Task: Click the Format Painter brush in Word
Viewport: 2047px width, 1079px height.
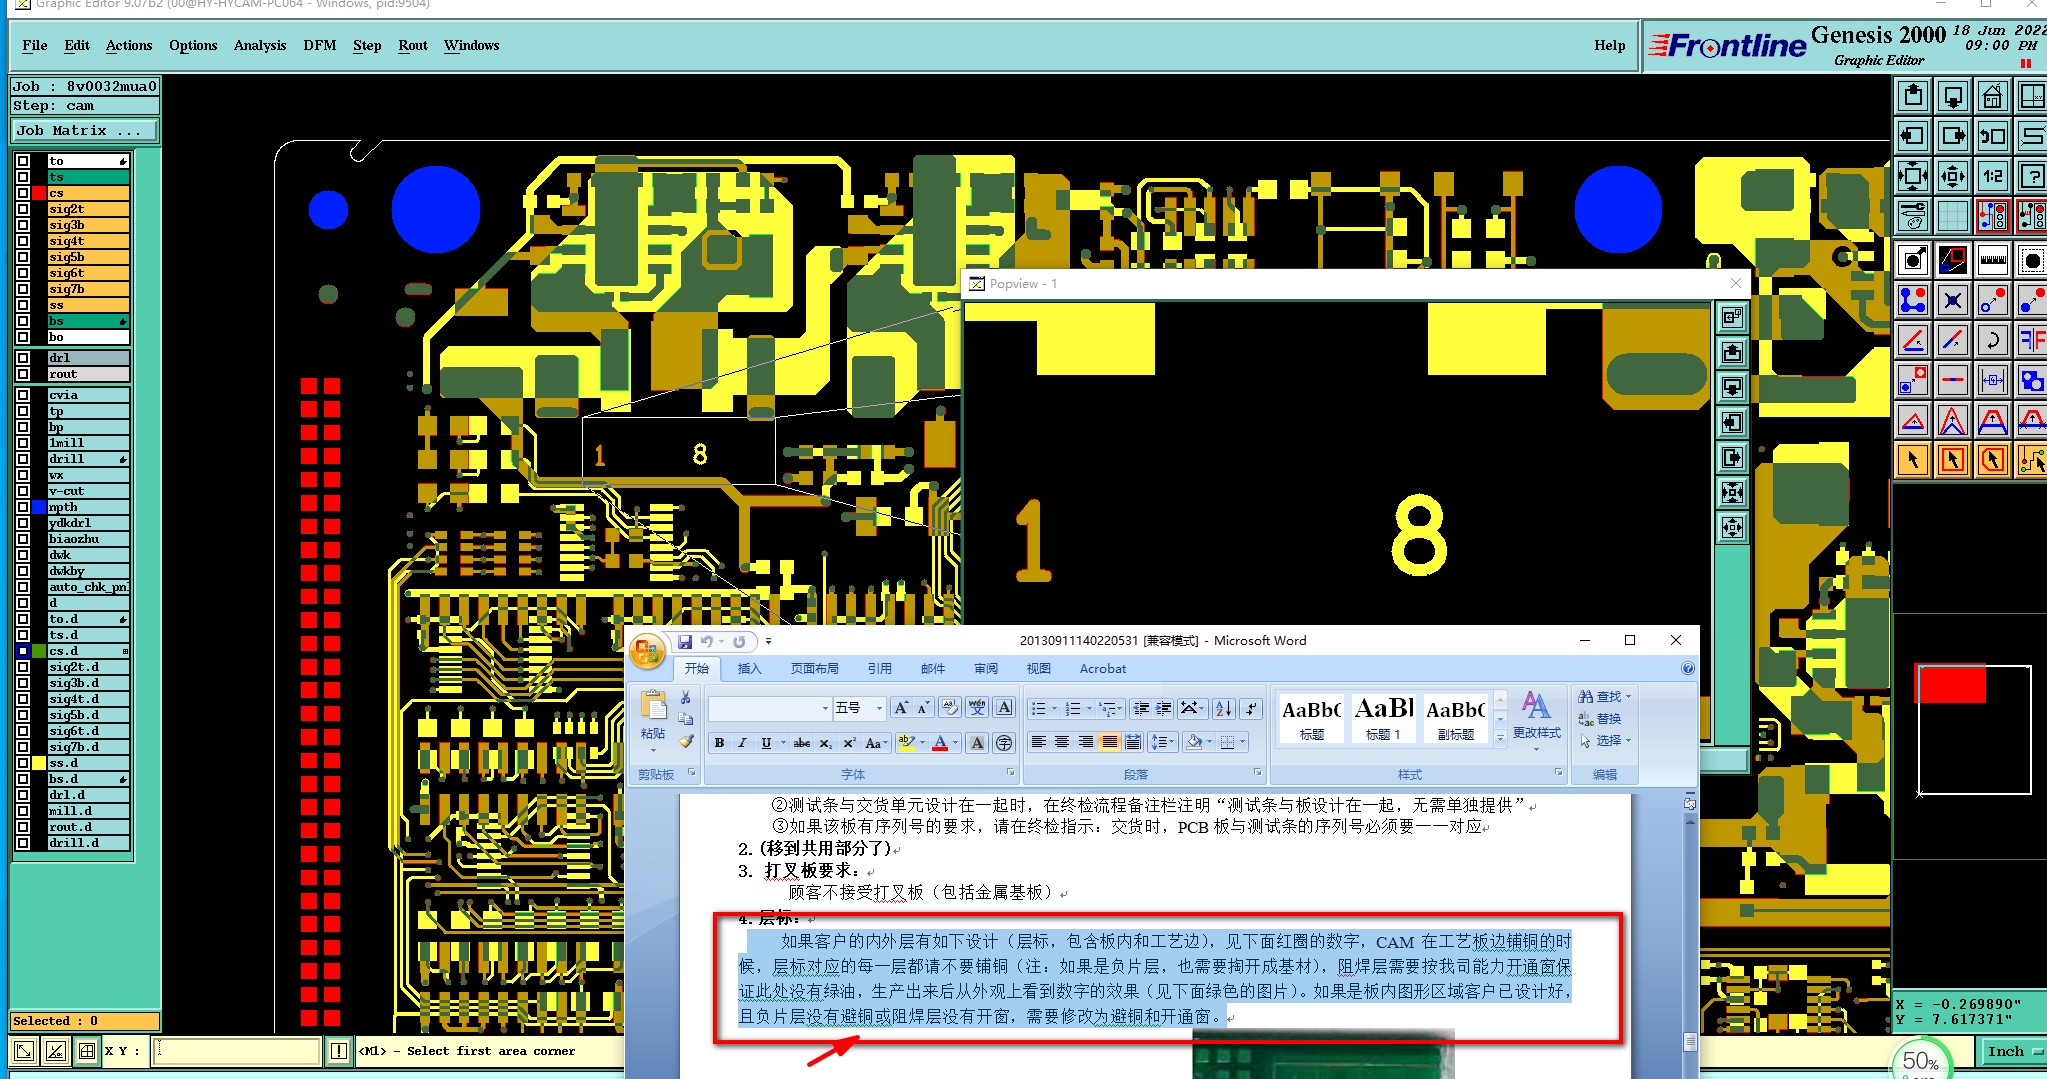Action: 686,741
